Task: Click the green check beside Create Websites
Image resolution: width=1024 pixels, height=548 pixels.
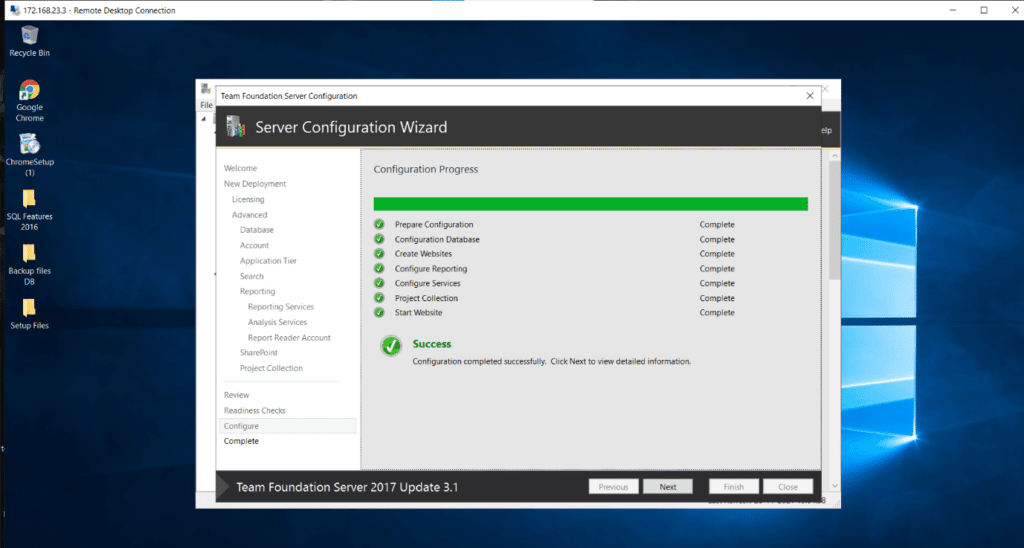Action: (379, 253)
